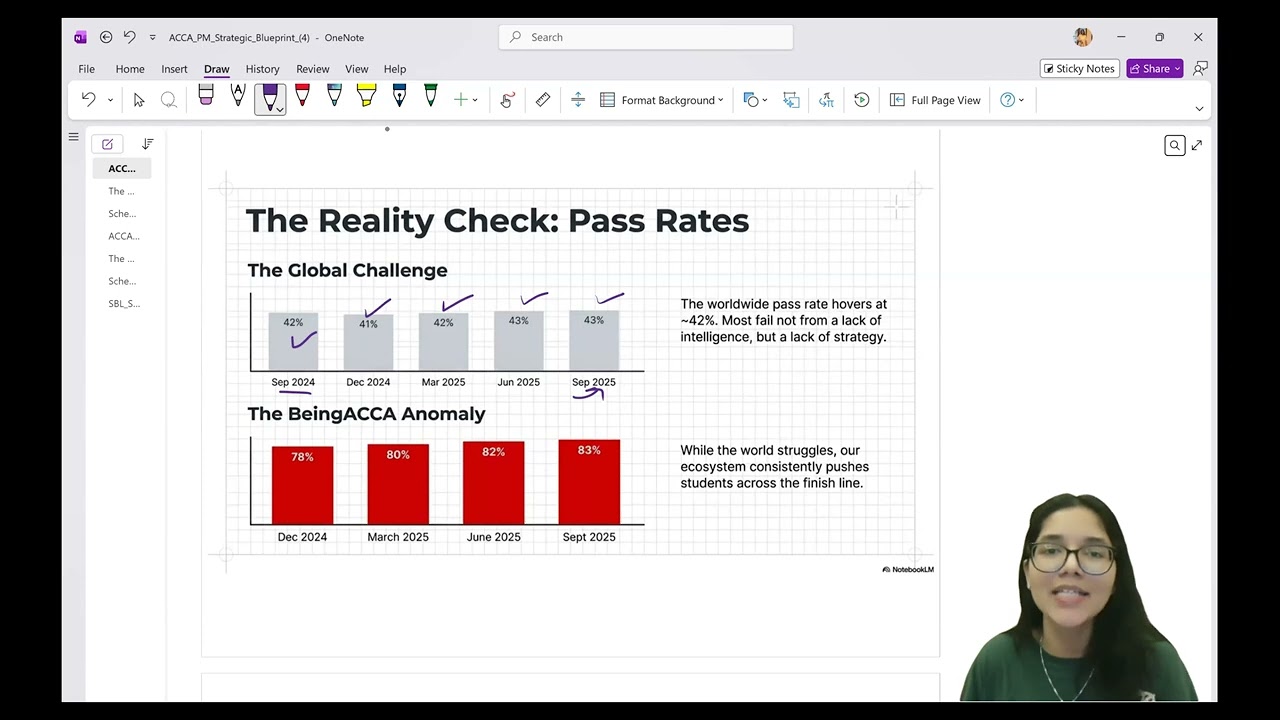The height and width of the screenshot is (720, 1280).
Task: Click the user profile picture
Action: click(x=1083, y=37)
